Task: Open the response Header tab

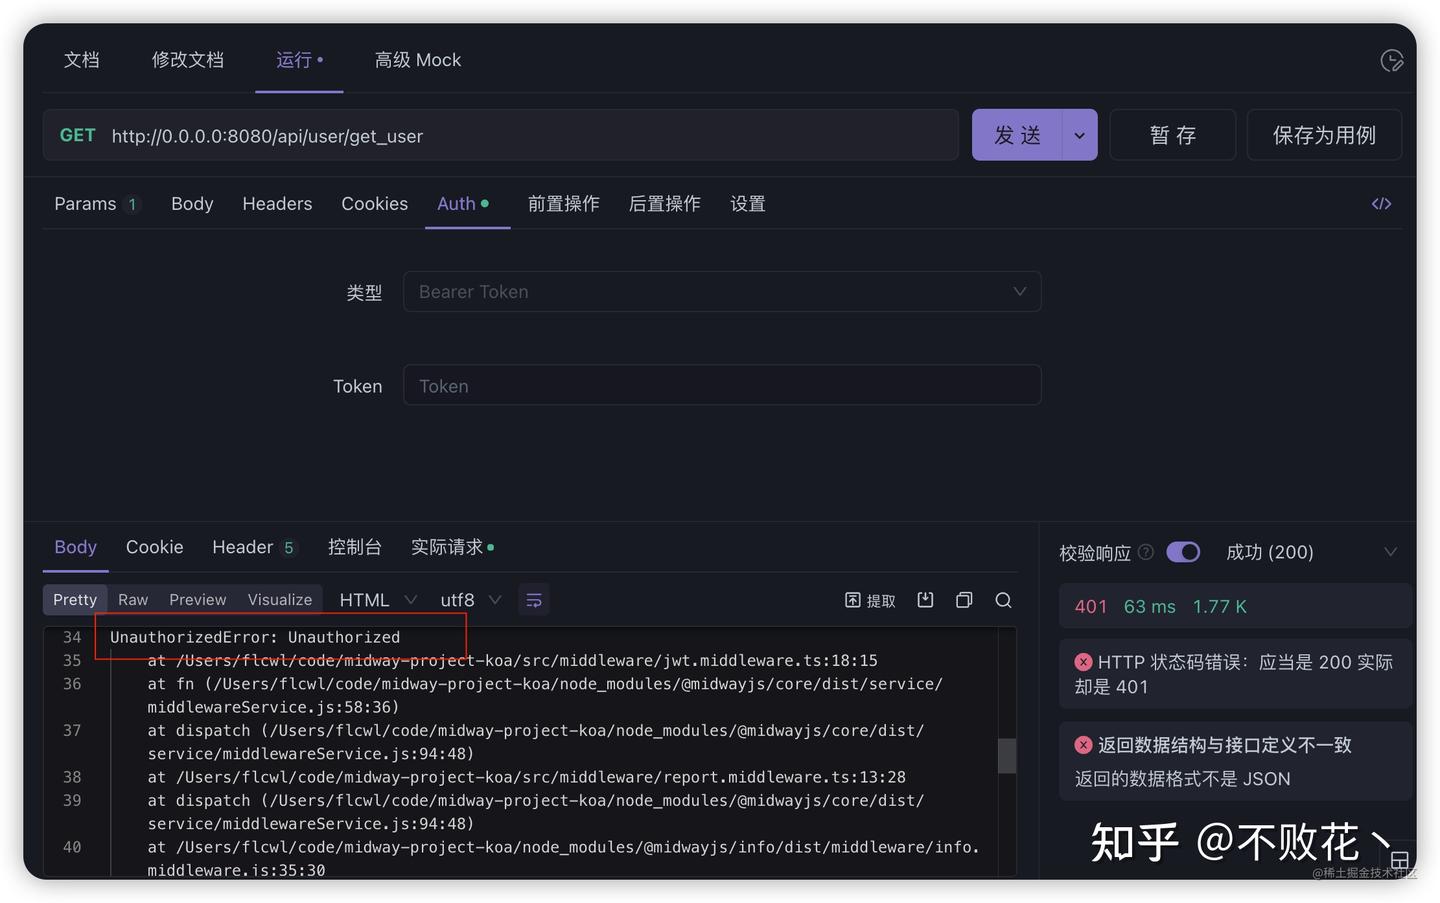Action: coord(254,547)
